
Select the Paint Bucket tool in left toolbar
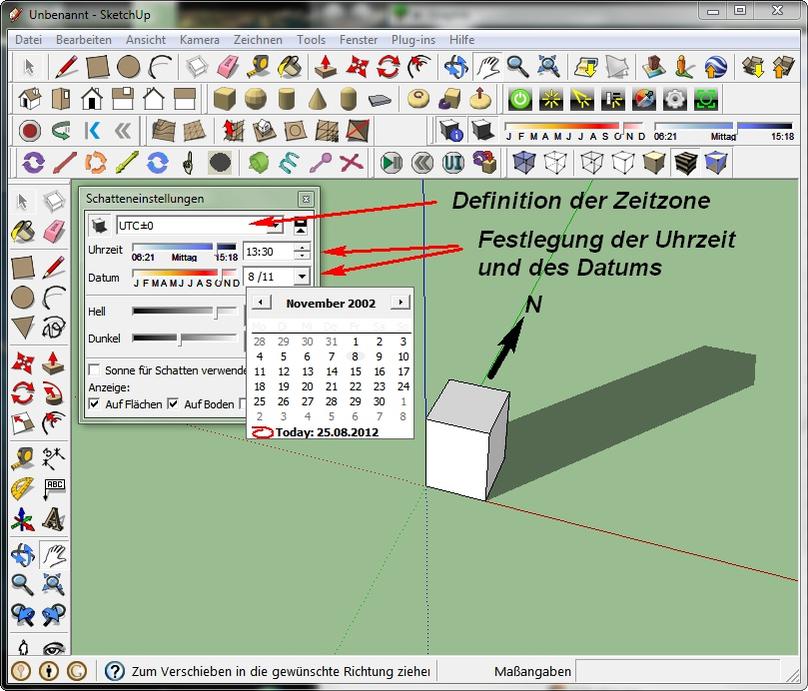tap(22, 232)
